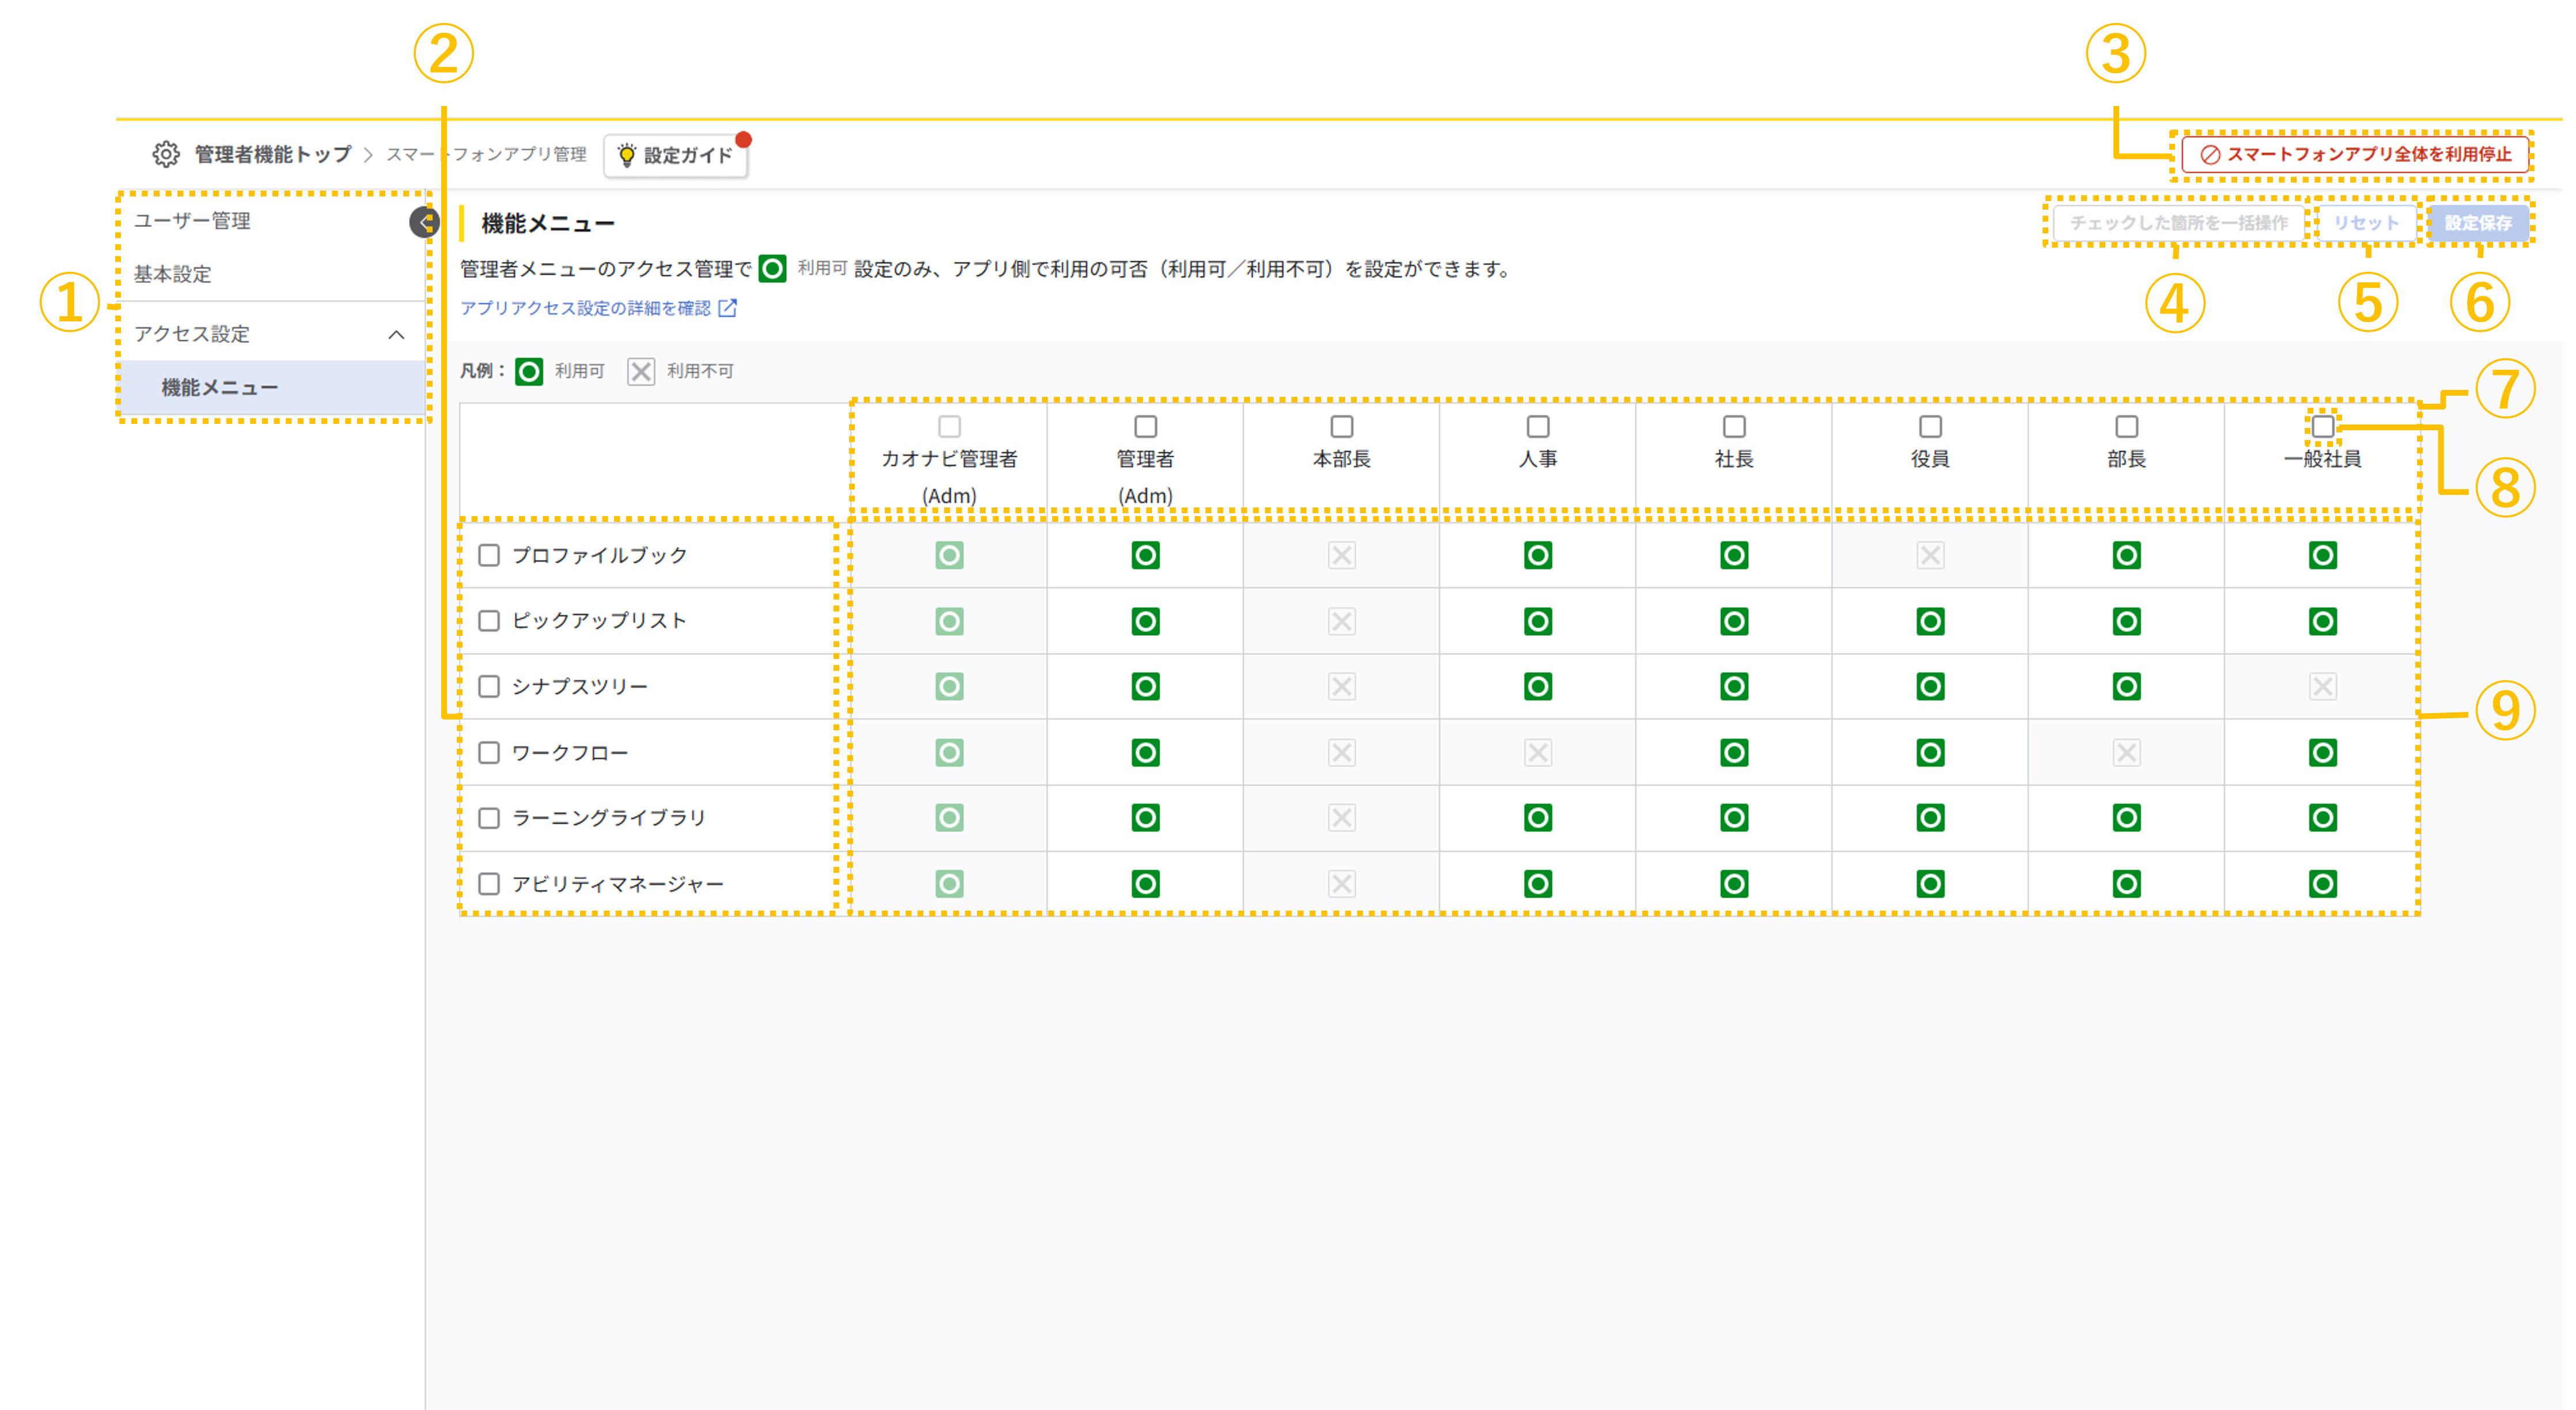This screenshot has width=2576, height=1410.
Task: Open the 設定ガイド button
Action: click(676, 155)
